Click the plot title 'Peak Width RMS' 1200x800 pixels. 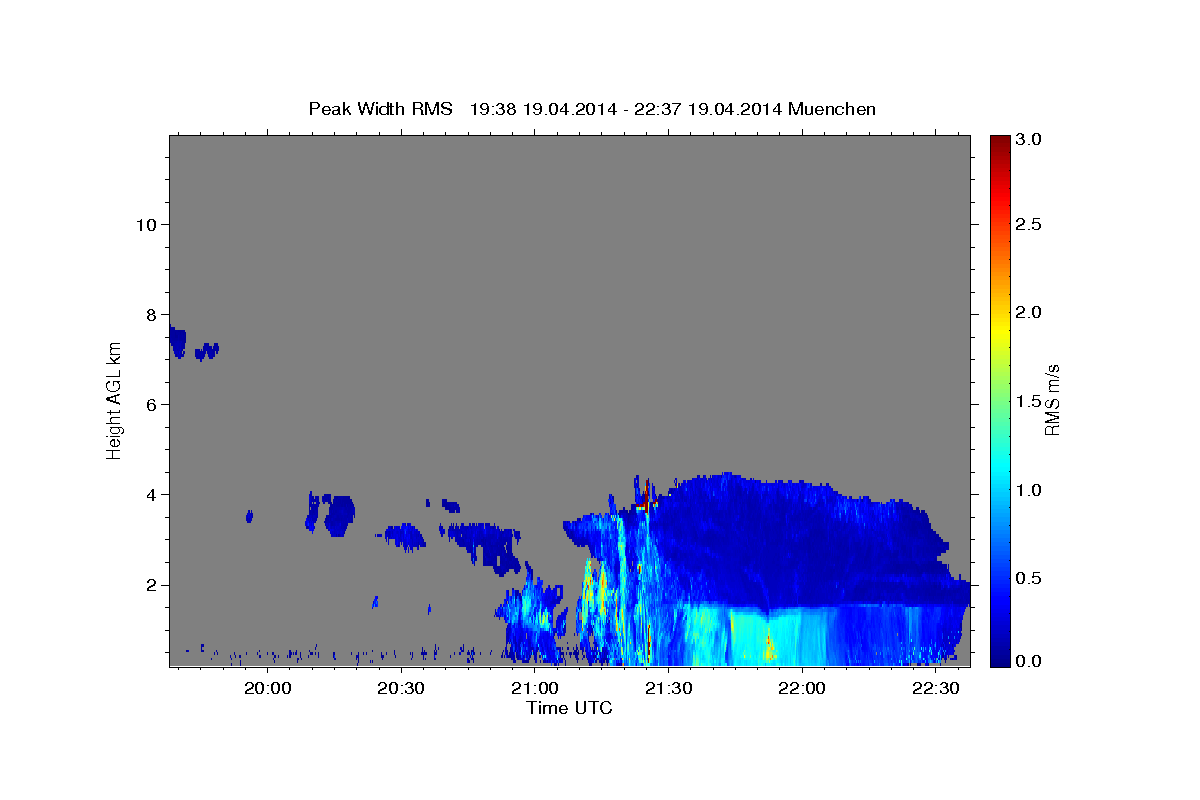tap(380, 108)
